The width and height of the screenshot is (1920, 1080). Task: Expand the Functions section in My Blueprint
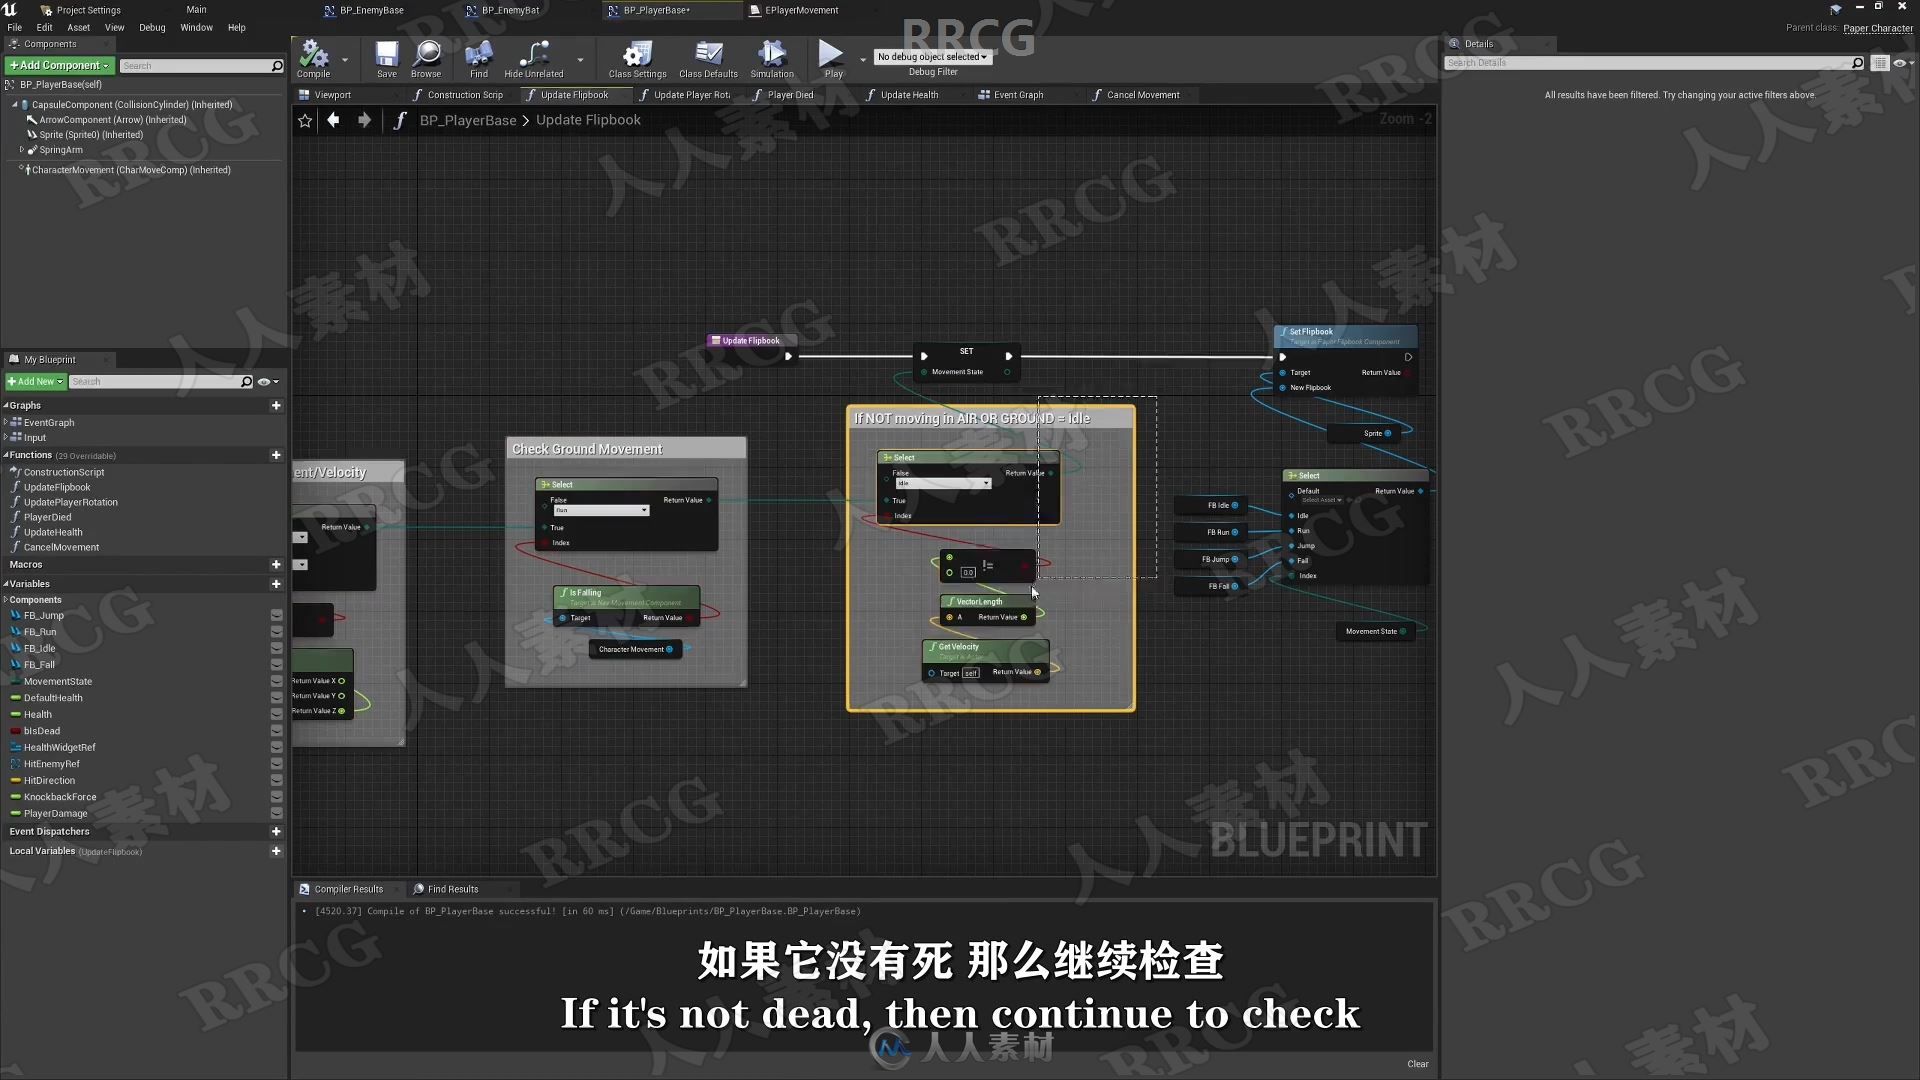click(9, 454)
